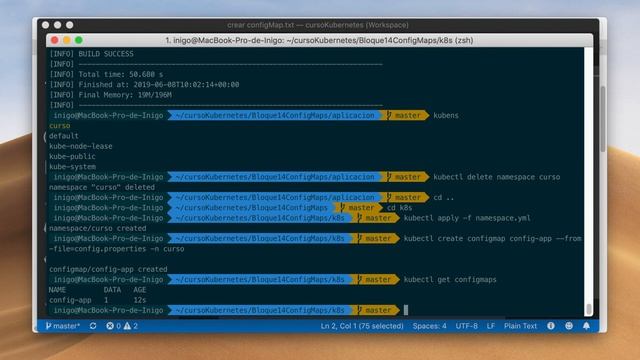This screenshot has width=640, height=360.
Task: Change indentation via Spaces: 4
Action: coord(429,326)
